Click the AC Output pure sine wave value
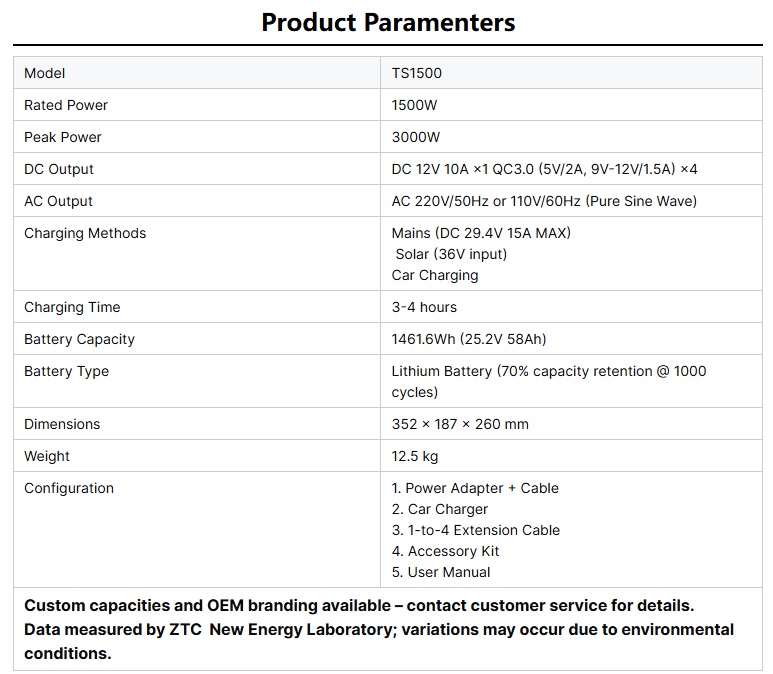This screenshot has width=773, height=674. click(544, 201)
